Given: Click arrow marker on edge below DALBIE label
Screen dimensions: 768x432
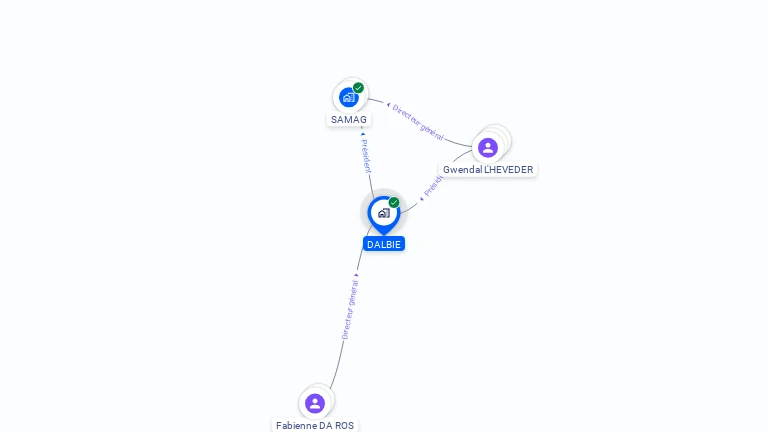Looking at the screenshot, I should point(356,275).
